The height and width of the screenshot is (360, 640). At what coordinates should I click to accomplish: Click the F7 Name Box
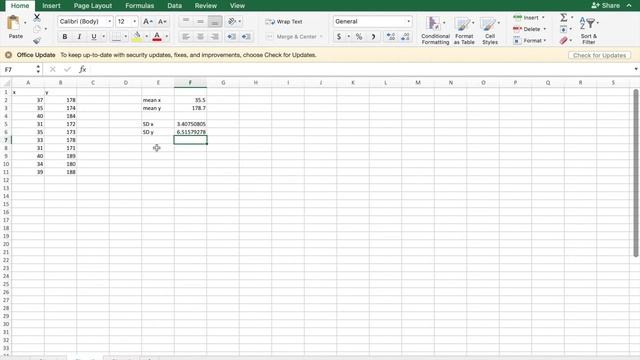point(19,69)
